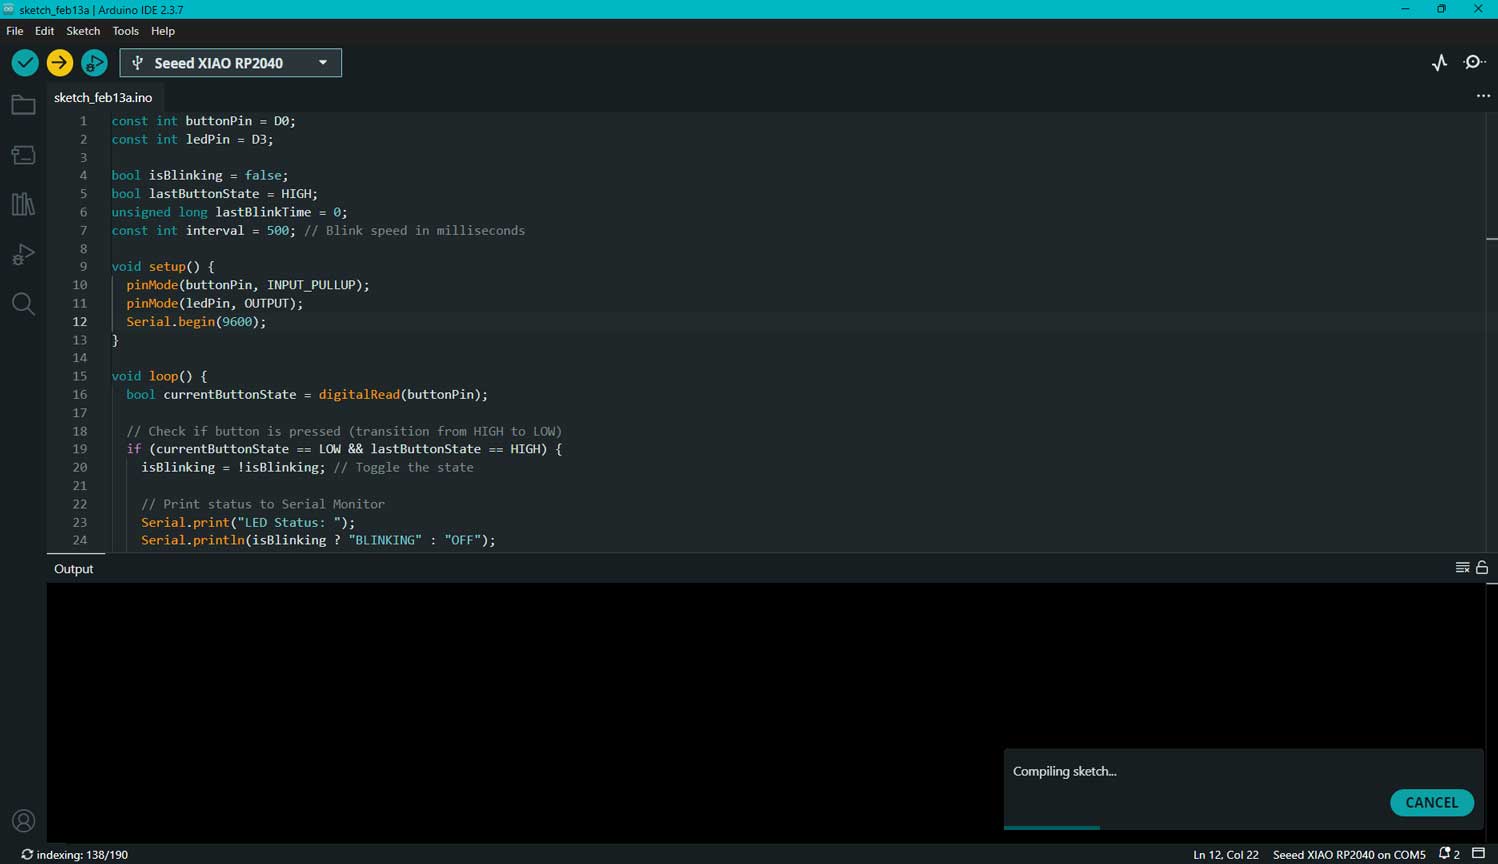Open the Library Manager panel
1498x864 pixels.
point(23,204)
